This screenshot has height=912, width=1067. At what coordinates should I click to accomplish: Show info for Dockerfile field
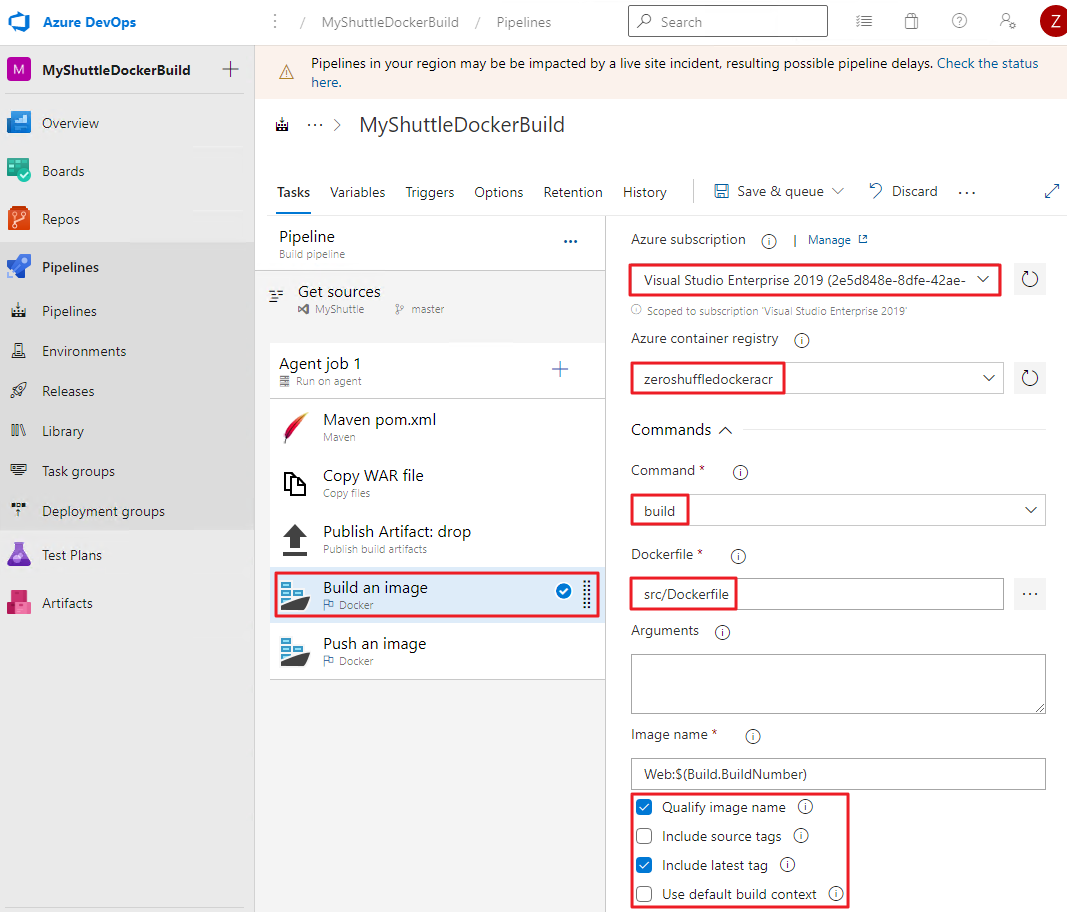click(738, 557)
